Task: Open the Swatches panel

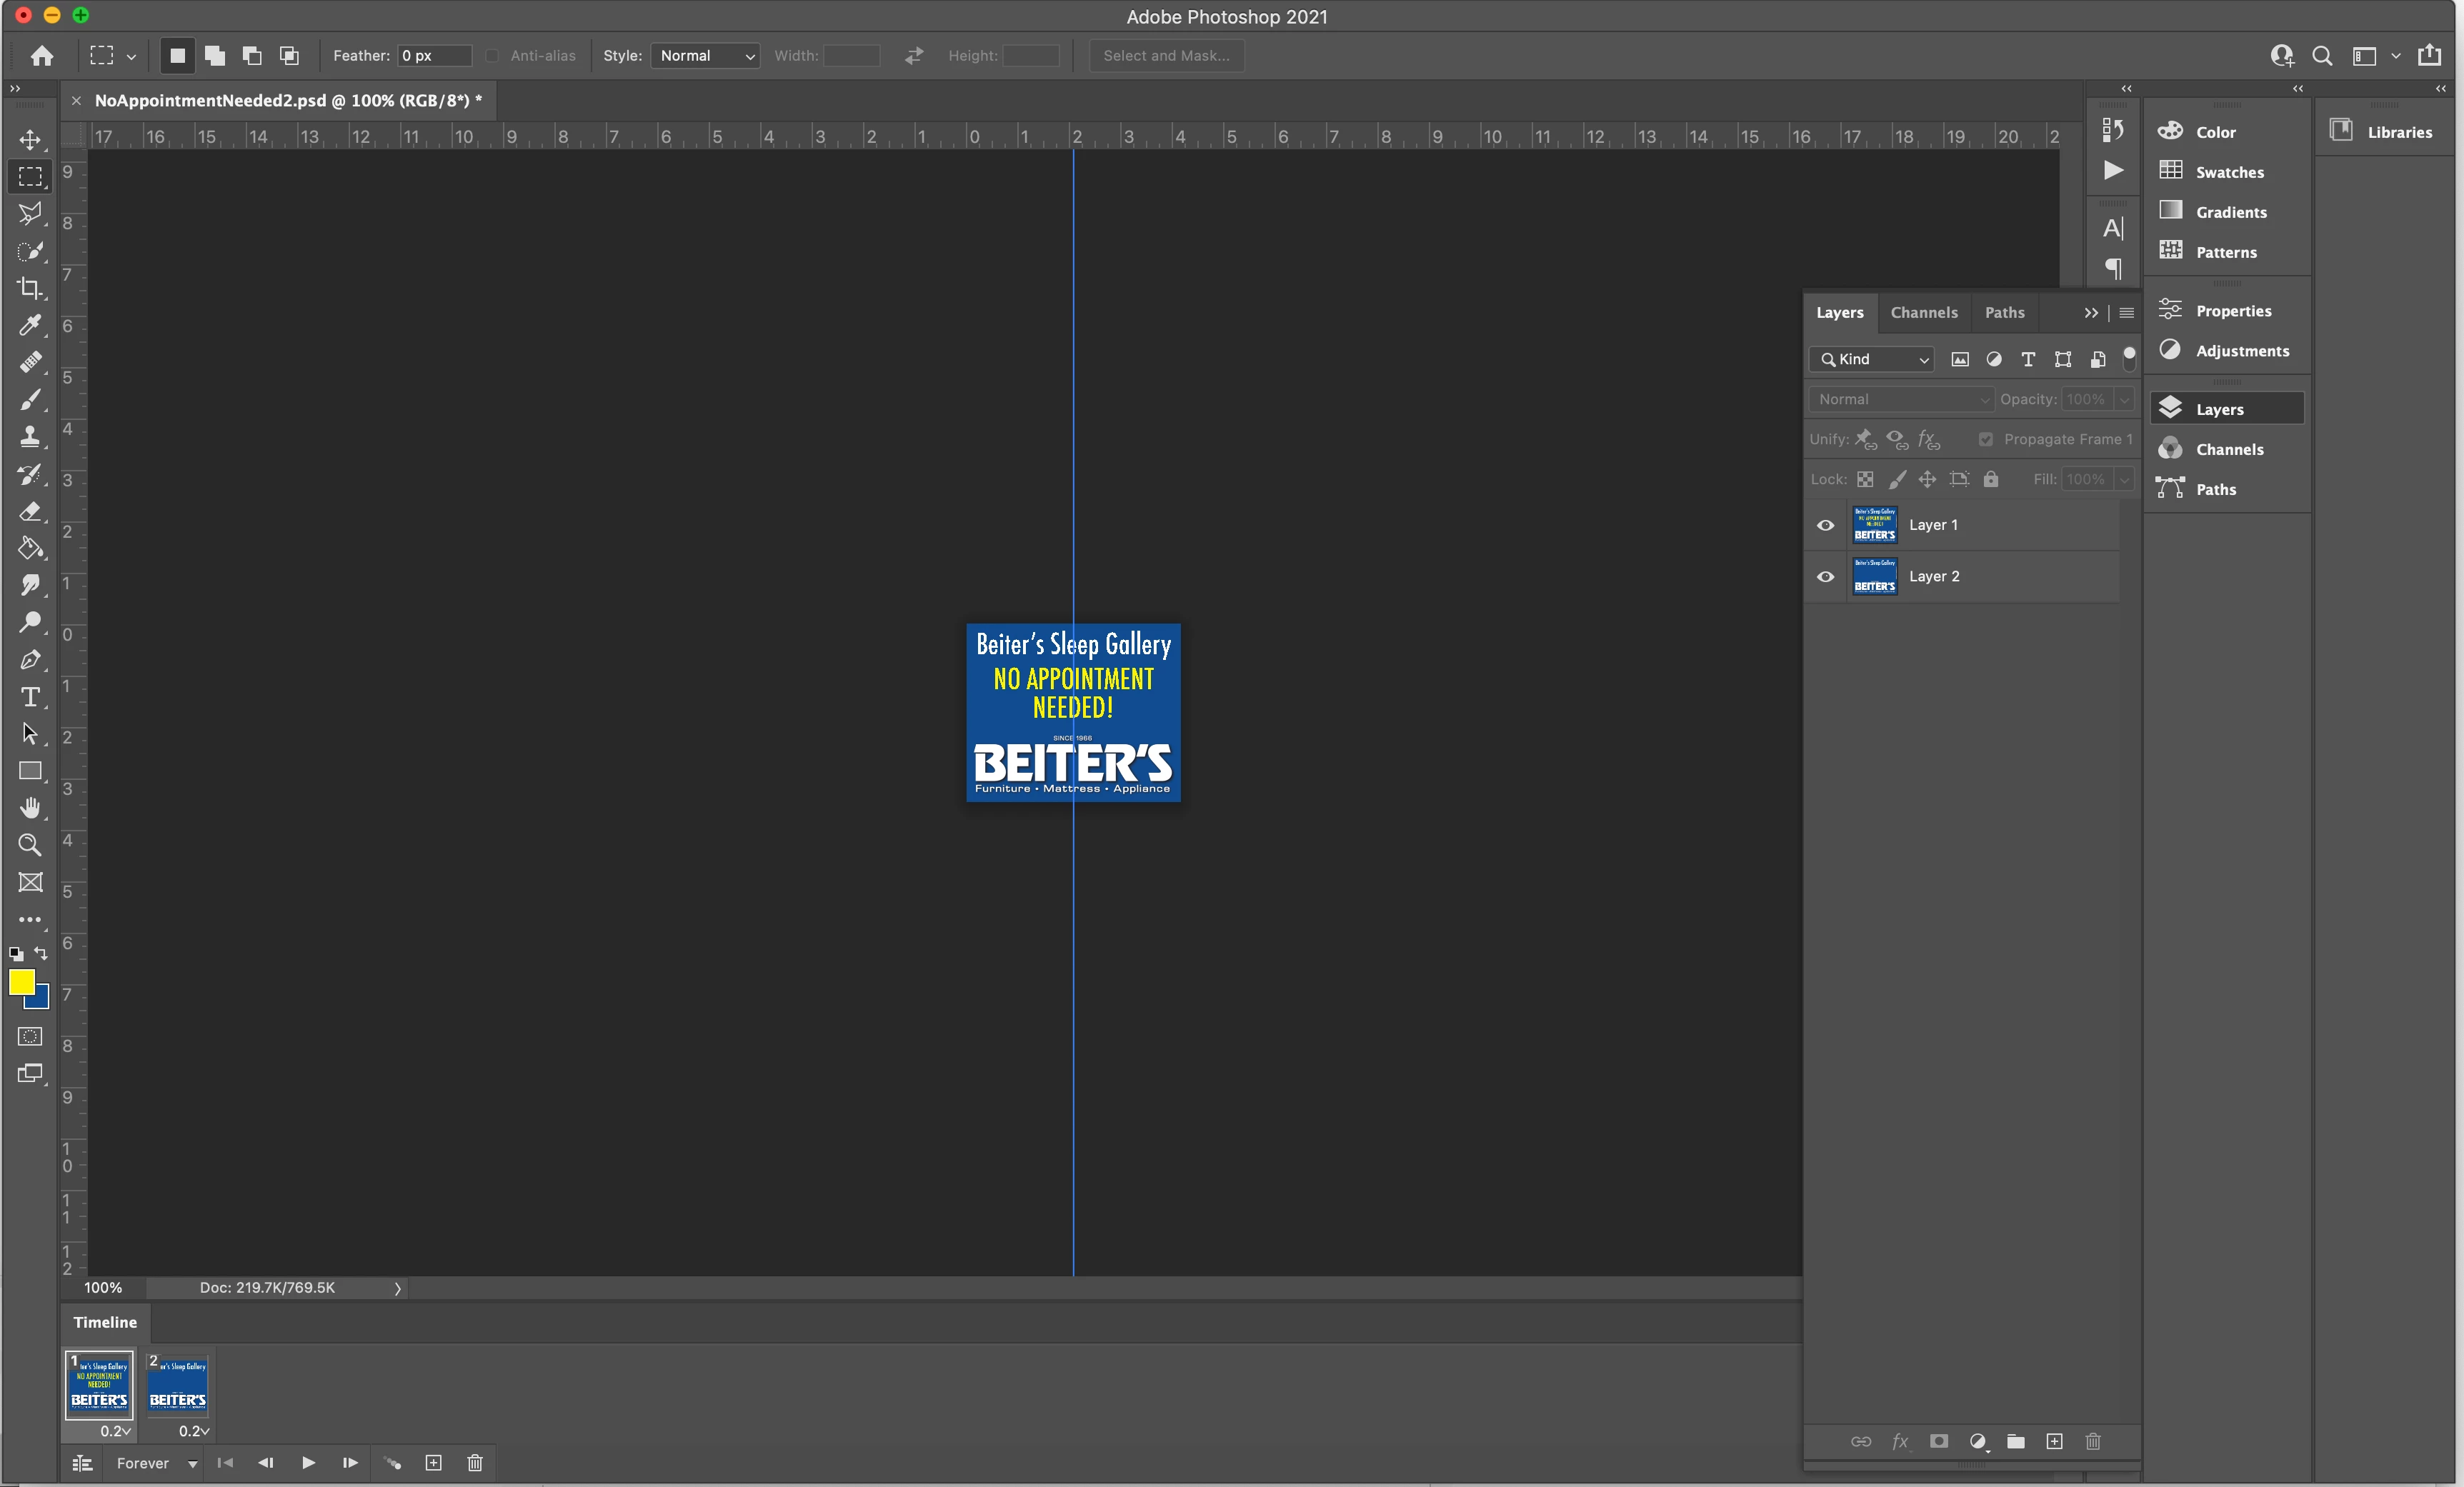Action: pos(2228,172)
